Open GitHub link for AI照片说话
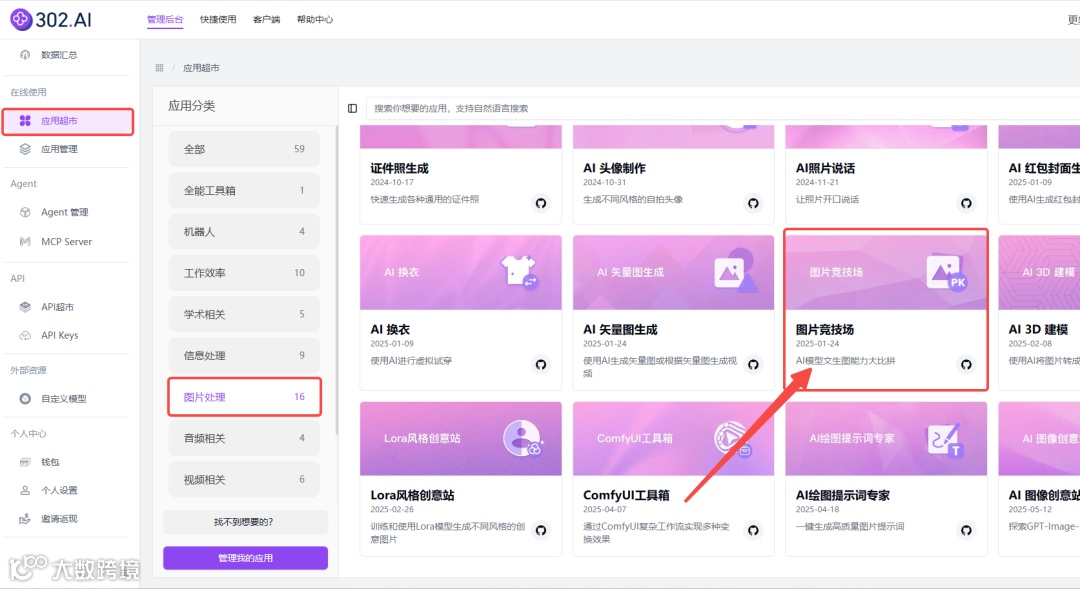 (x=966, y=203)
